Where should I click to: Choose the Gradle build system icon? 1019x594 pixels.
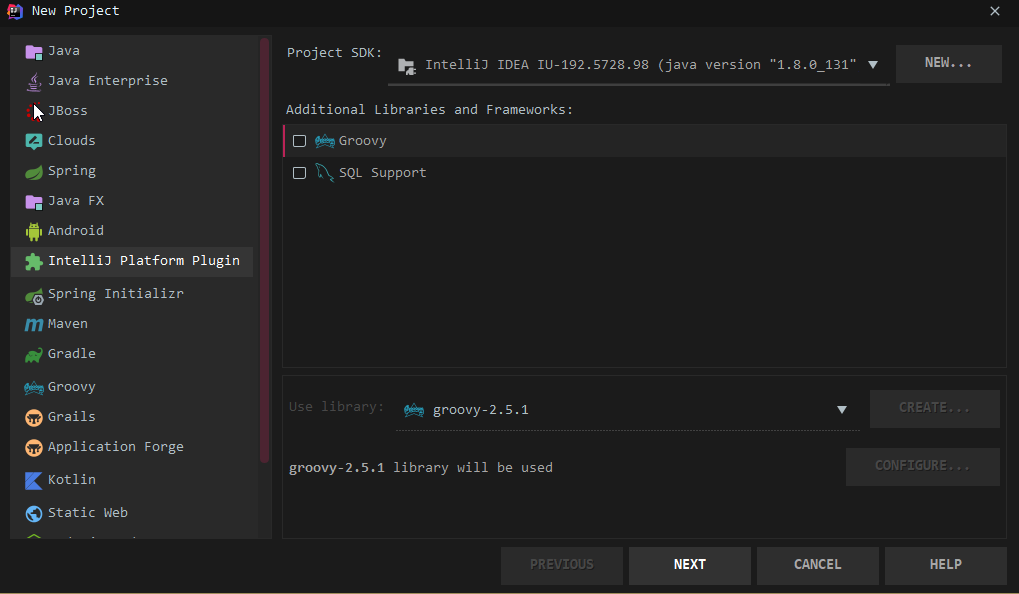coord(36,353)
